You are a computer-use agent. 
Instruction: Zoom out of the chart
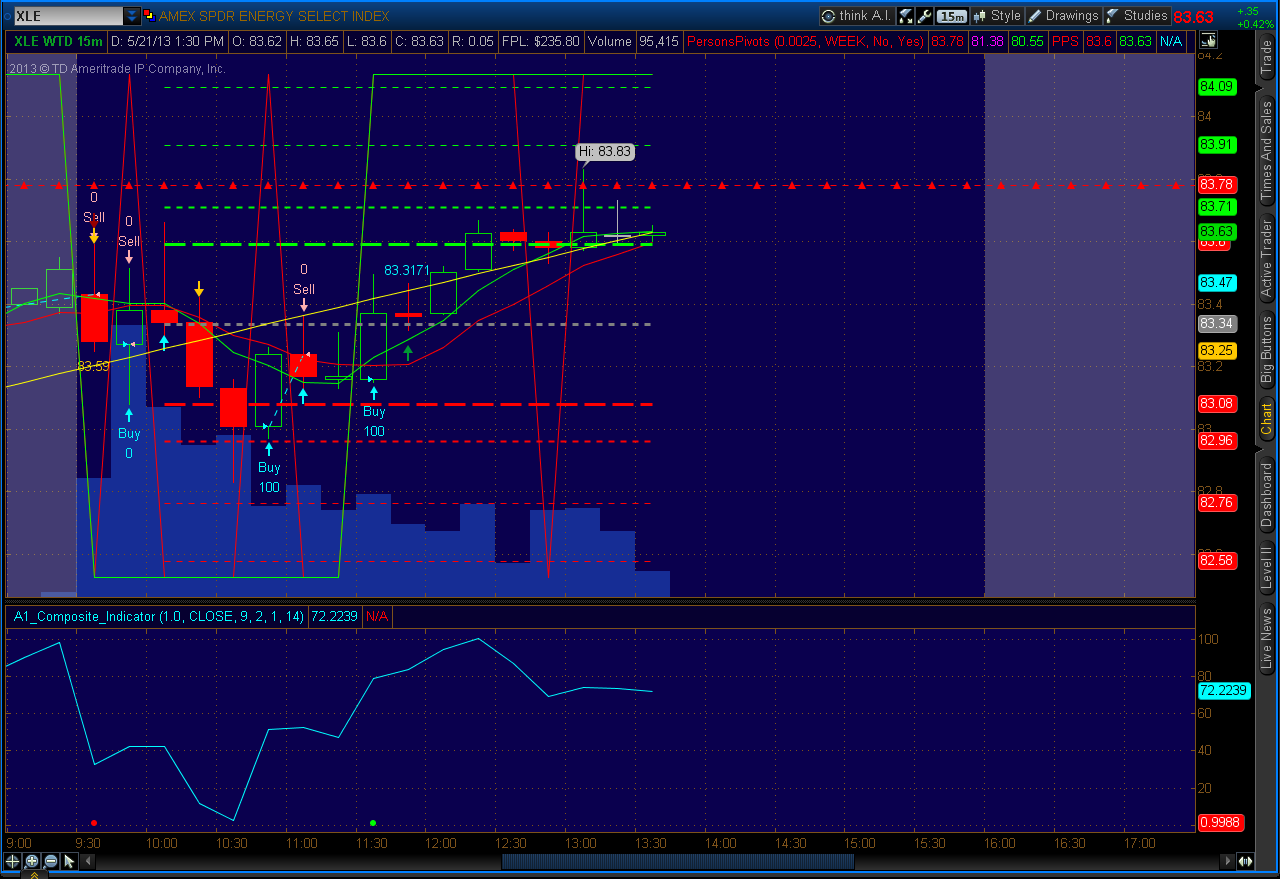[x=50, y=861]
